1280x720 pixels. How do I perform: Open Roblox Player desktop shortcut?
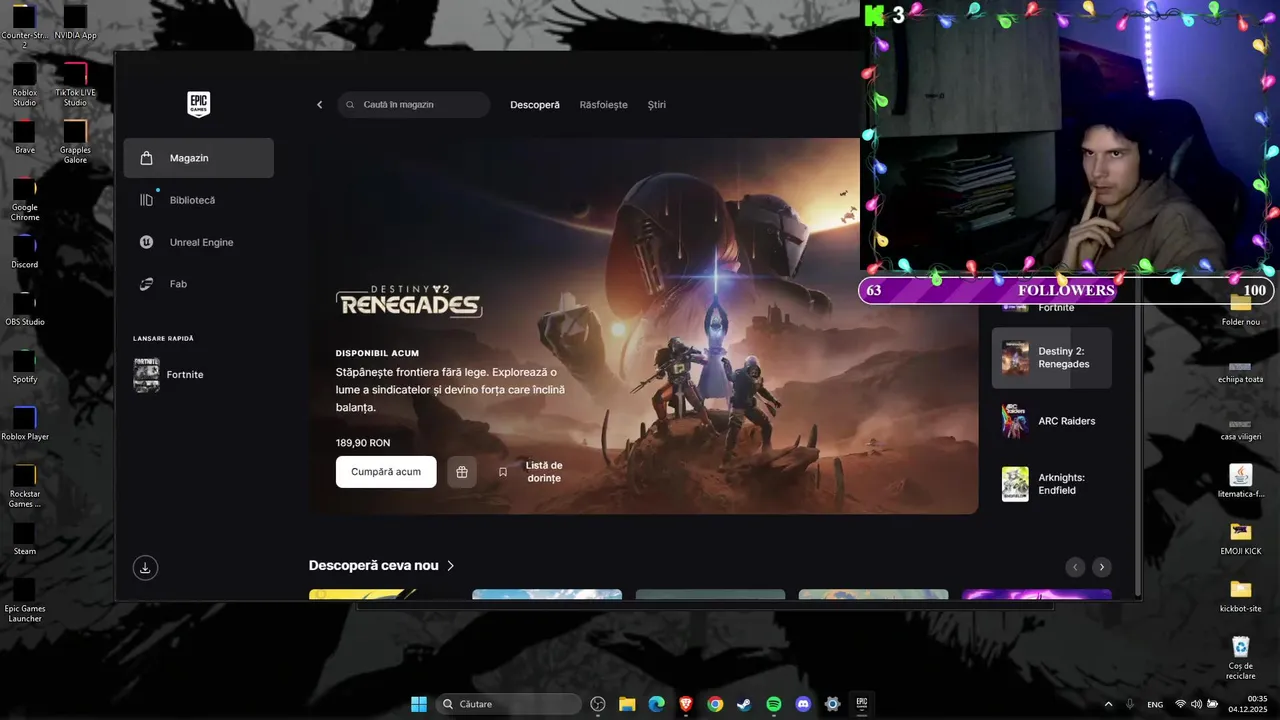click(x=24, y=425)
